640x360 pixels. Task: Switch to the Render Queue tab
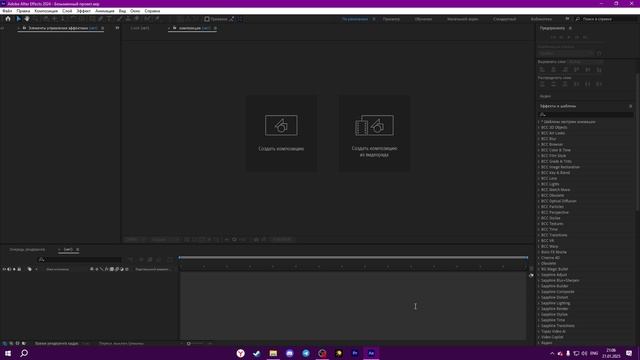point(27,249)
